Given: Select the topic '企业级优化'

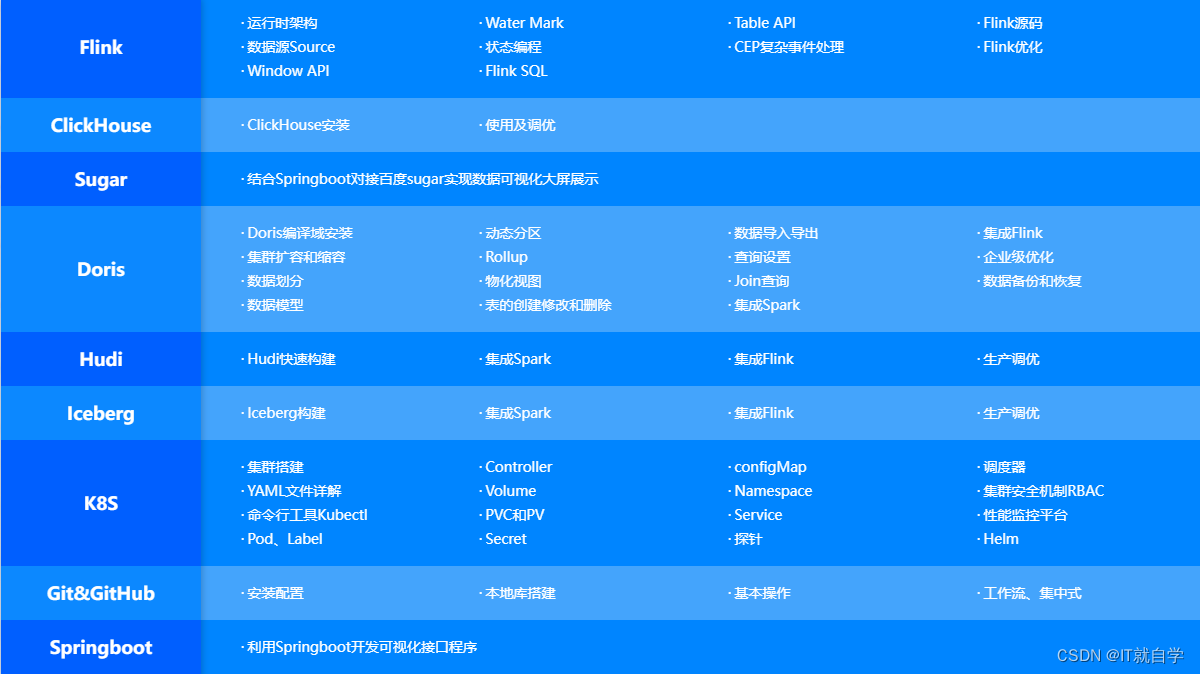Looking at the screenshot, I should (x=1018, y=257).
